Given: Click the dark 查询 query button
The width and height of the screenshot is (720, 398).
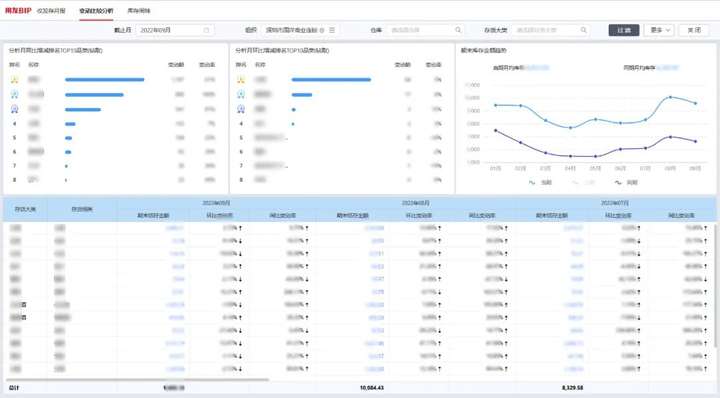Looking at the screenshot, I should (624, 30).
